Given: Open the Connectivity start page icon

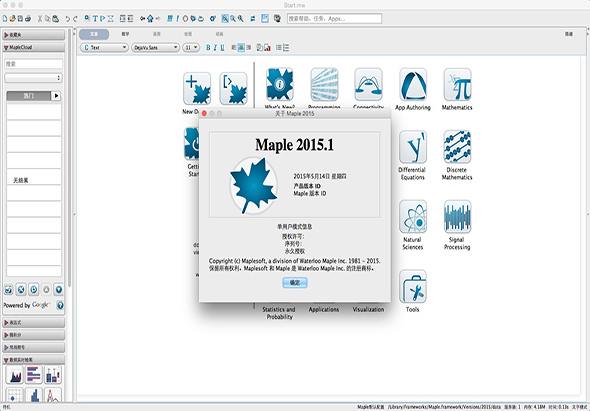Looking at the screenshot, I should pos(368,84).
